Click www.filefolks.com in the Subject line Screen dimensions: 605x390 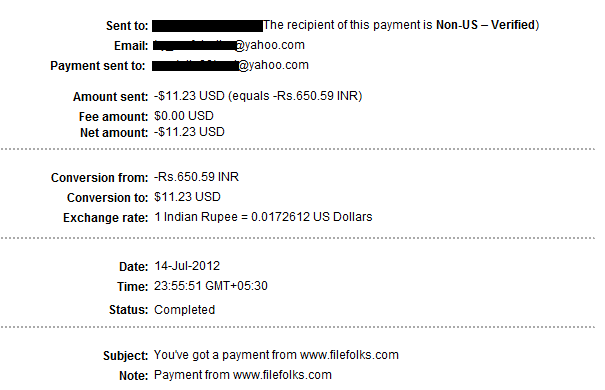(x=349, y=355)
